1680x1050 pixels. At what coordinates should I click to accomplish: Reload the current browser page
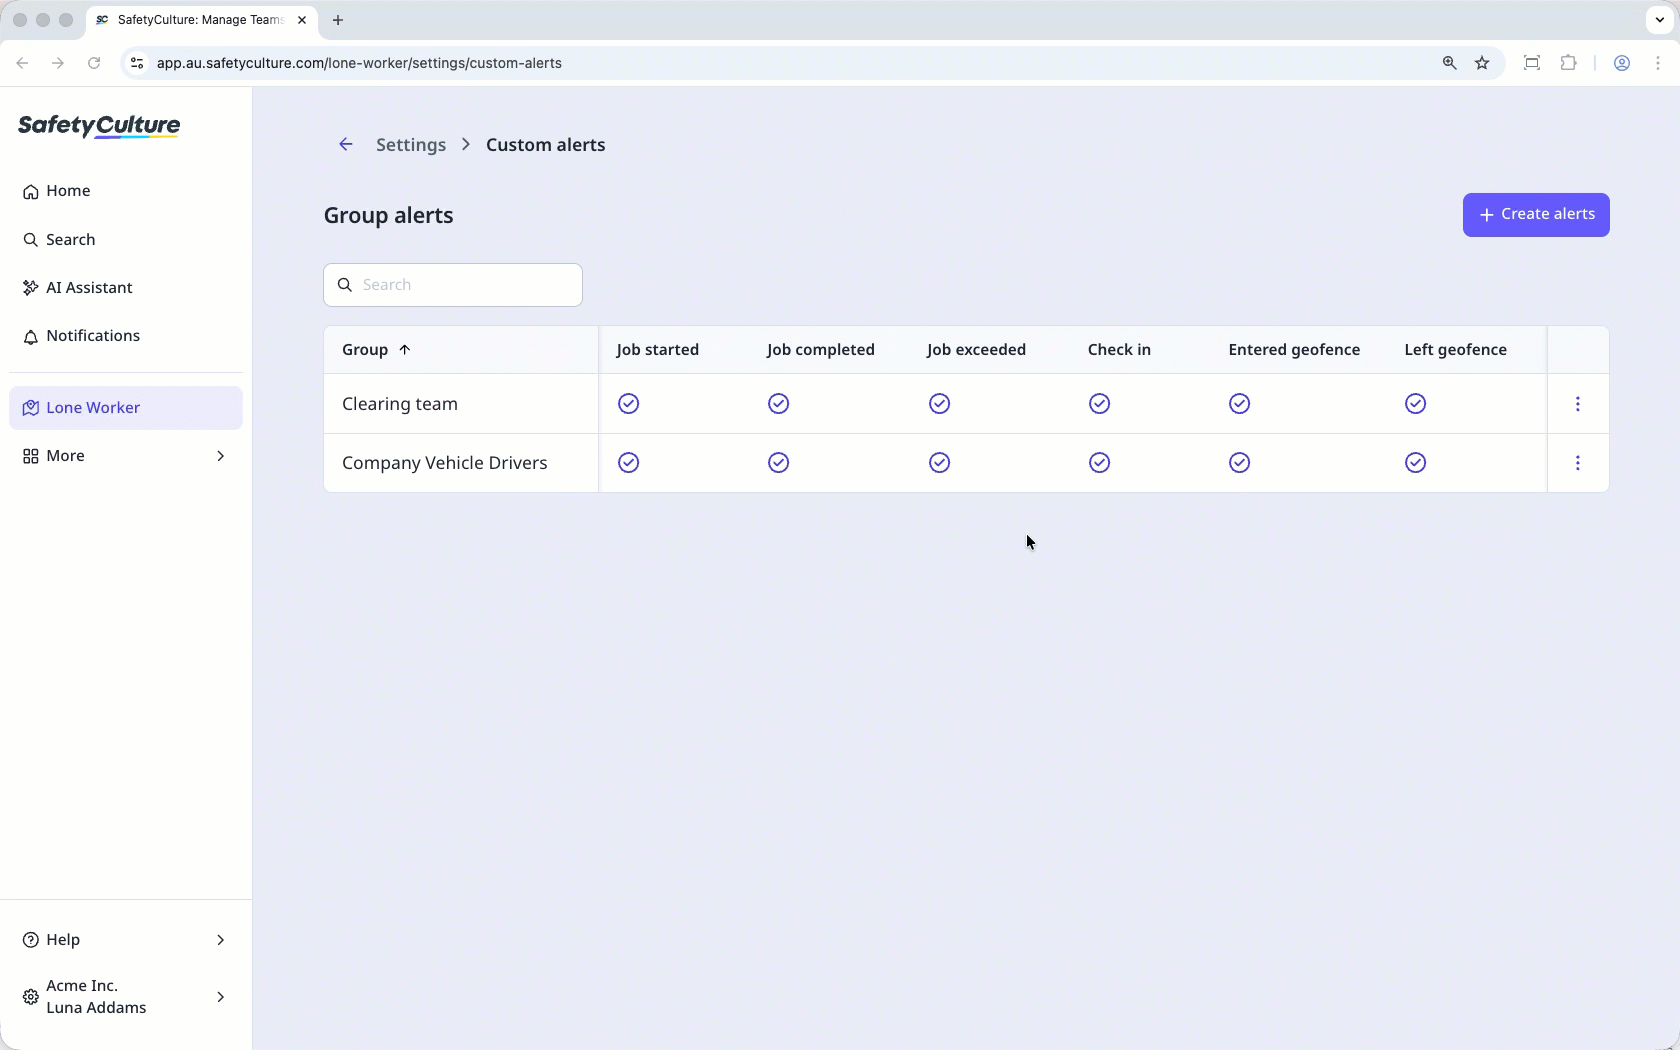pos(94,63)
